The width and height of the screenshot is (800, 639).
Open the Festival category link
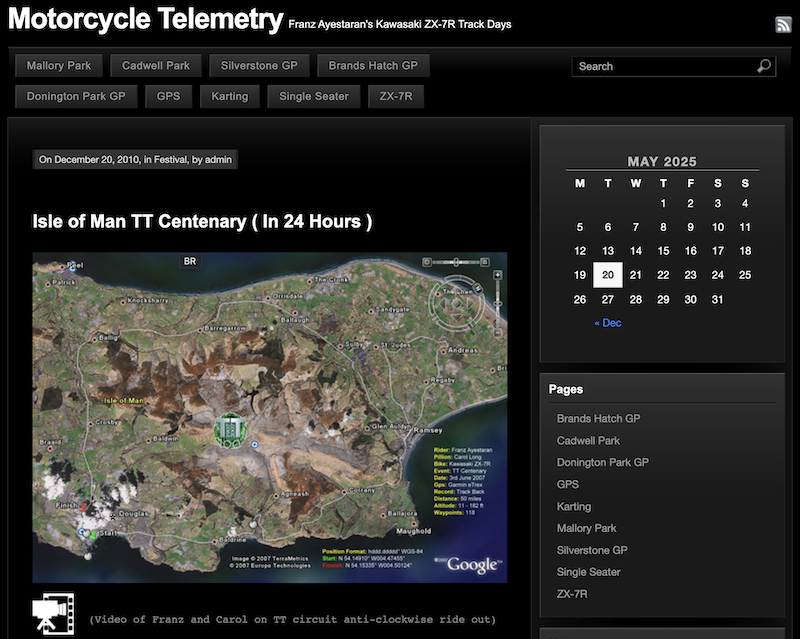170,159
